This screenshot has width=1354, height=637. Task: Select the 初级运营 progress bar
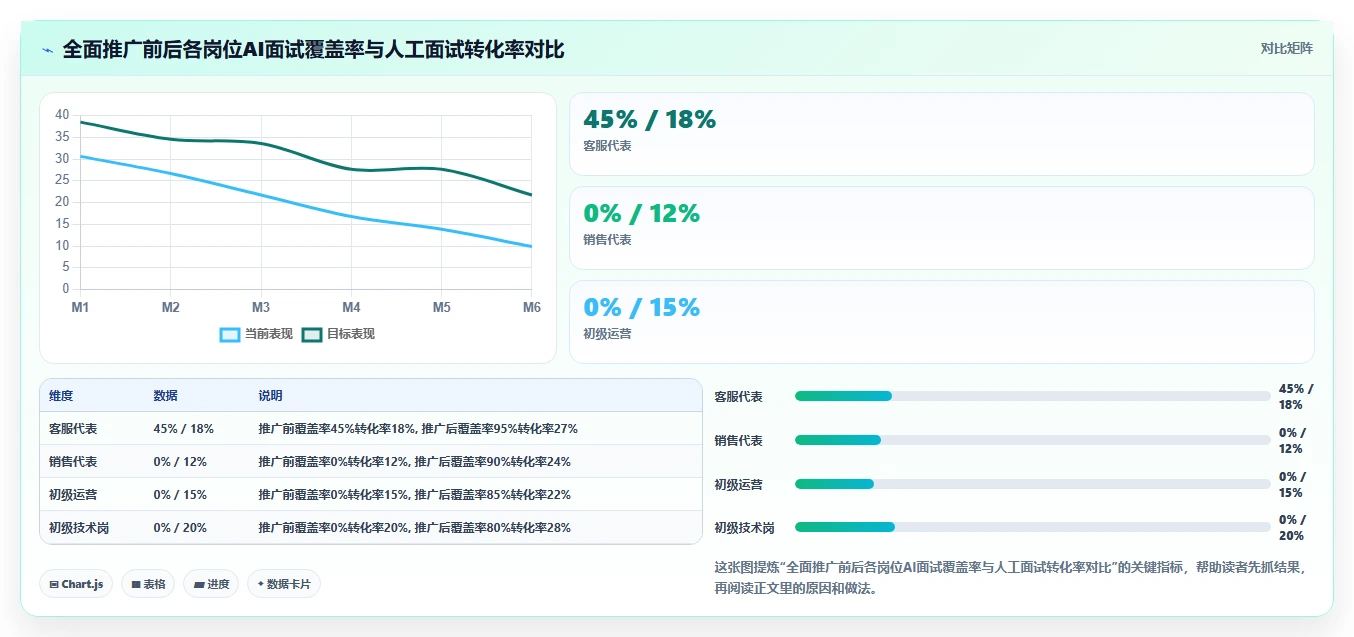(1032, 484)
